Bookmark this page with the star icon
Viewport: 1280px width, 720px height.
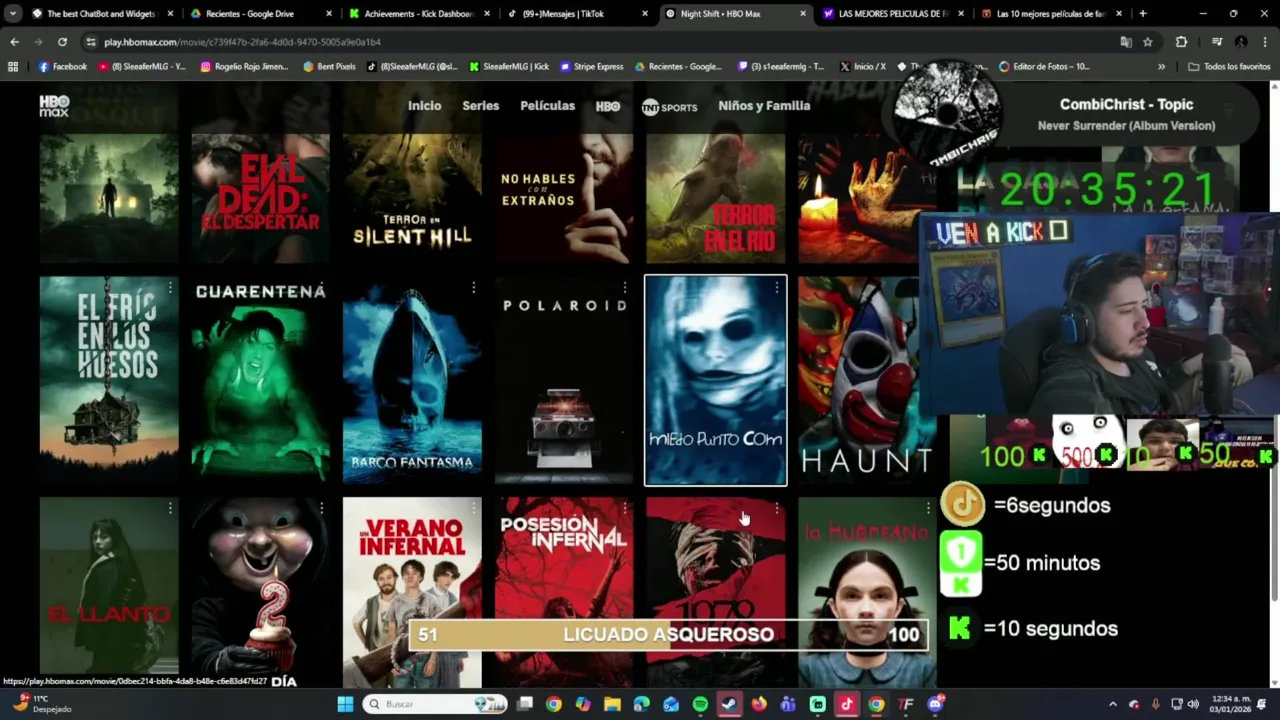(1148, 42)
